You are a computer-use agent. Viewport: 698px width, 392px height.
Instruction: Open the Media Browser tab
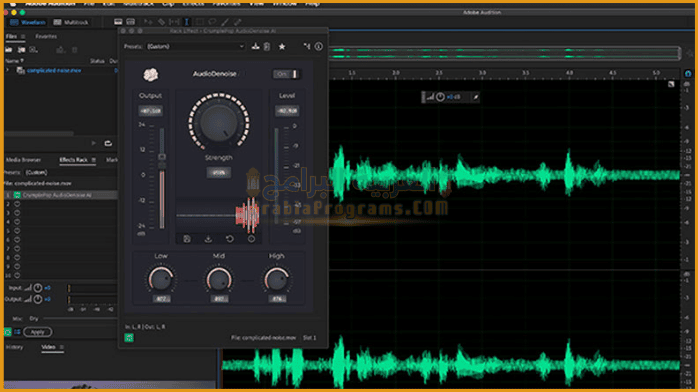point(23,160)
